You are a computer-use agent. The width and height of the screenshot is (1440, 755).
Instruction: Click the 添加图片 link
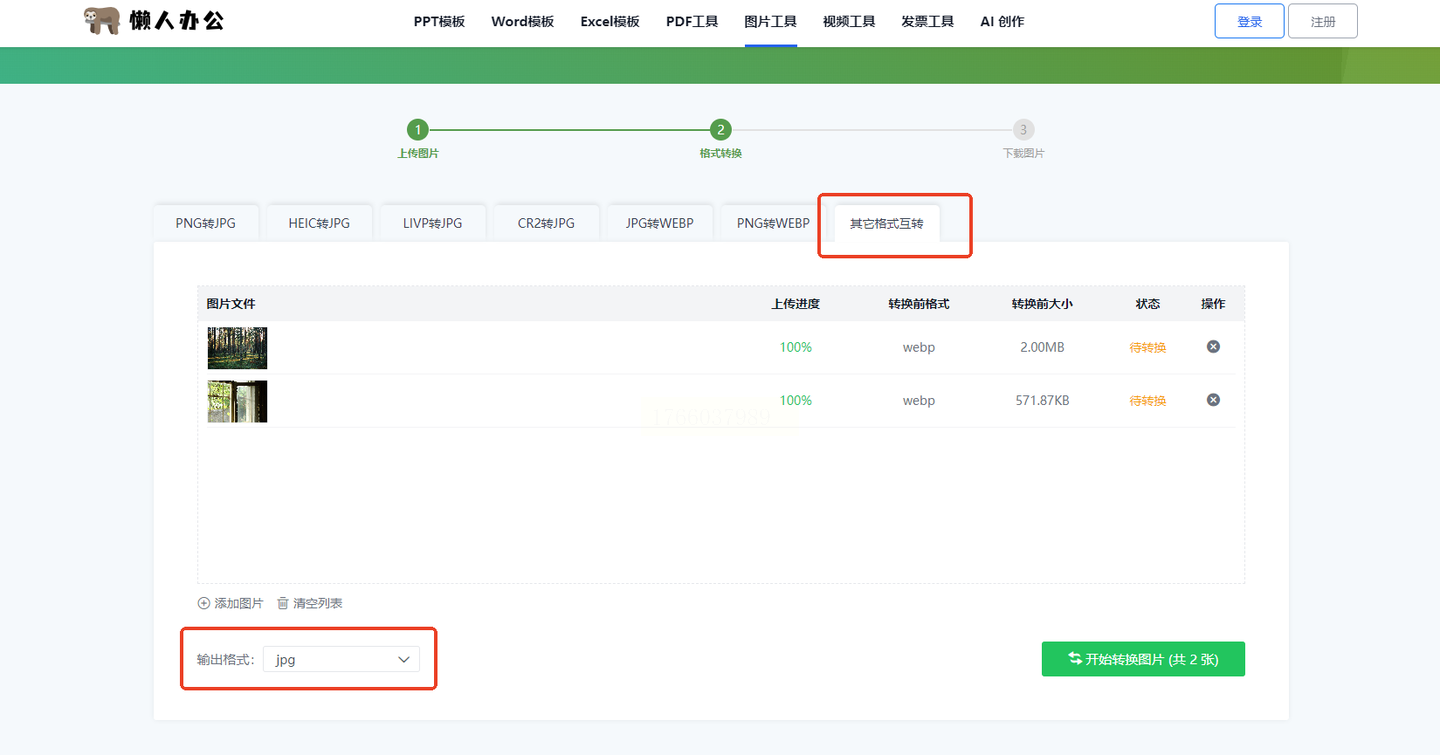(239, 603)
